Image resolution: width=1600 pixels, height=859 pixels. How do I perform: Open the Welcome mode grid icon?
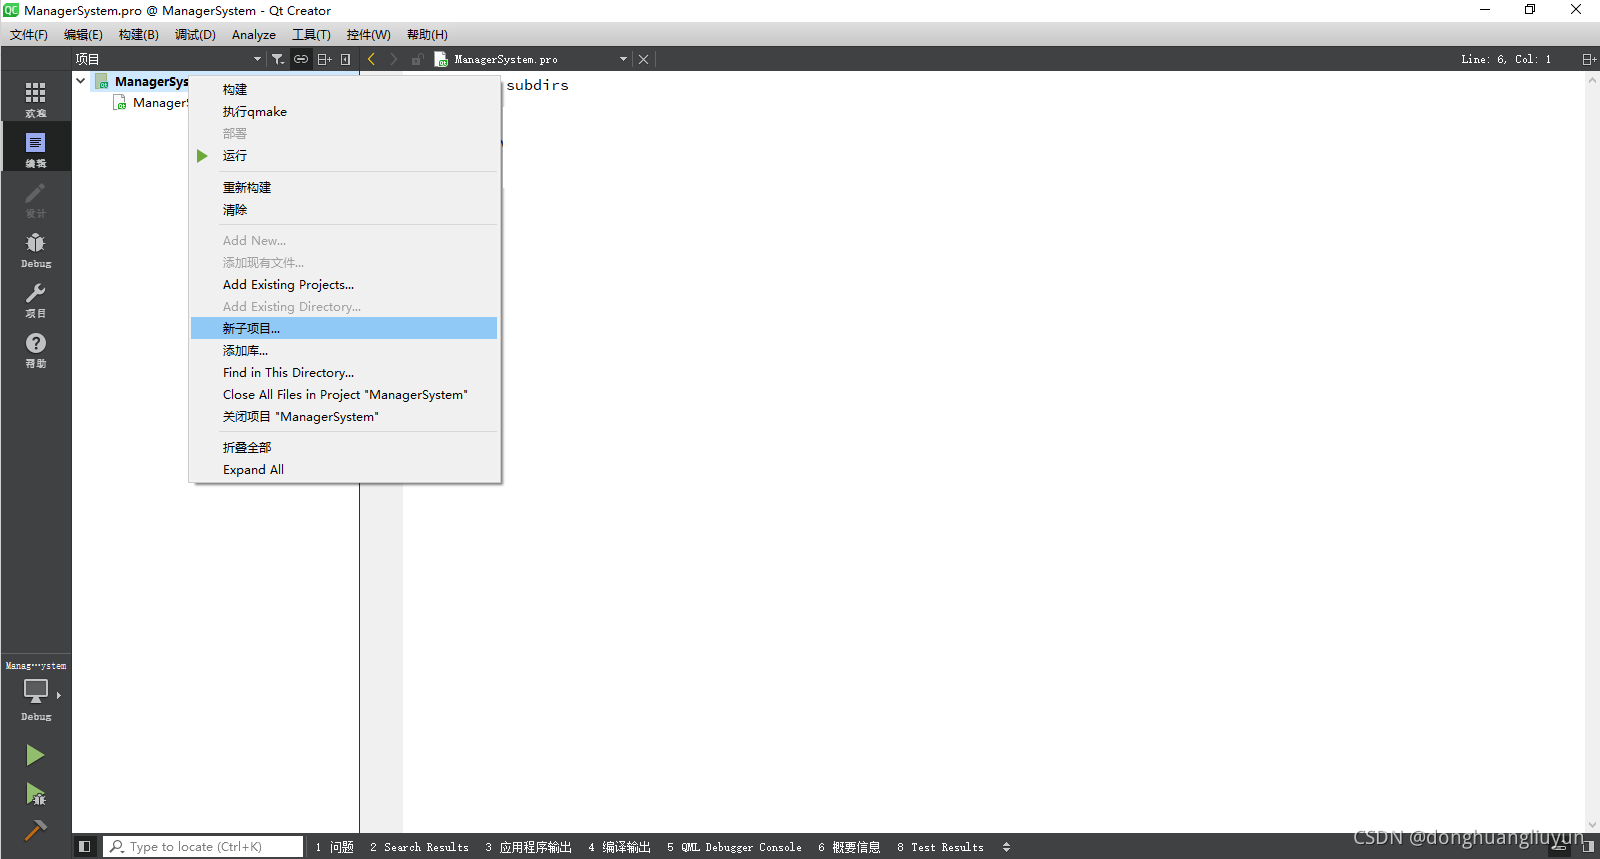(x=36, y=98)
